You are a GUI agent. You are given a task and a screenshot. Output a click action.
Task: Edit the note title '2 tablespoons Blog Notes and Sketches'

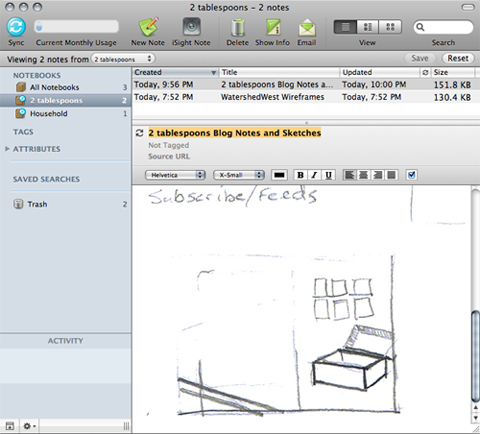(235, 133)
